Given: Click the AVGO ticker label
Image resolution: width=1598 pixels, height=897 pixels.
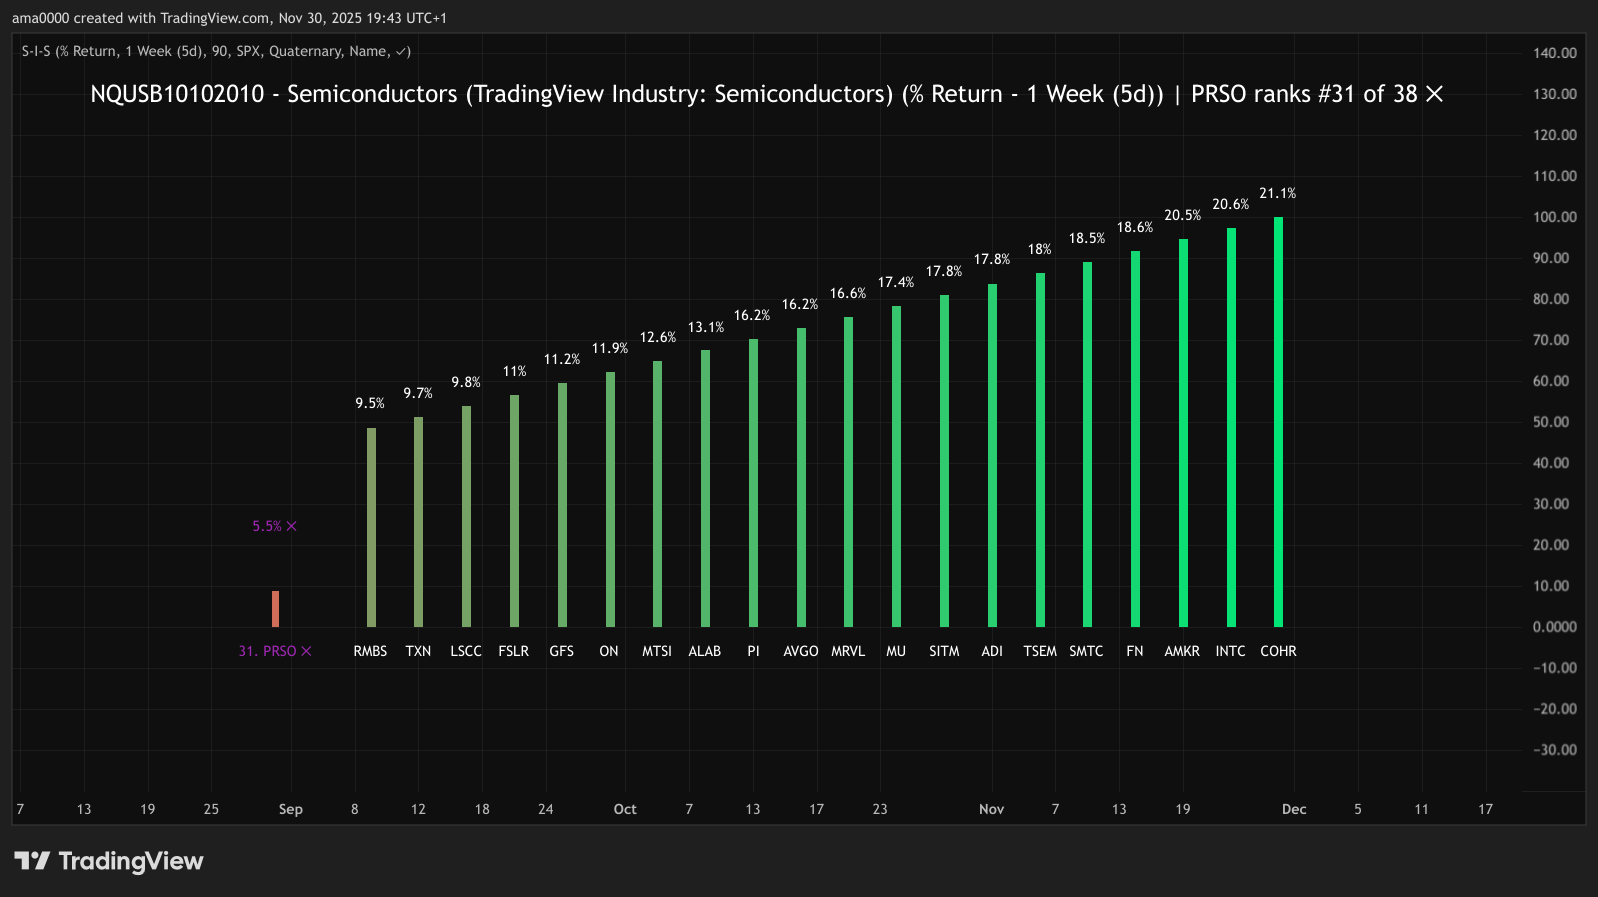Looking at the screenshot, I should point(801,651).
